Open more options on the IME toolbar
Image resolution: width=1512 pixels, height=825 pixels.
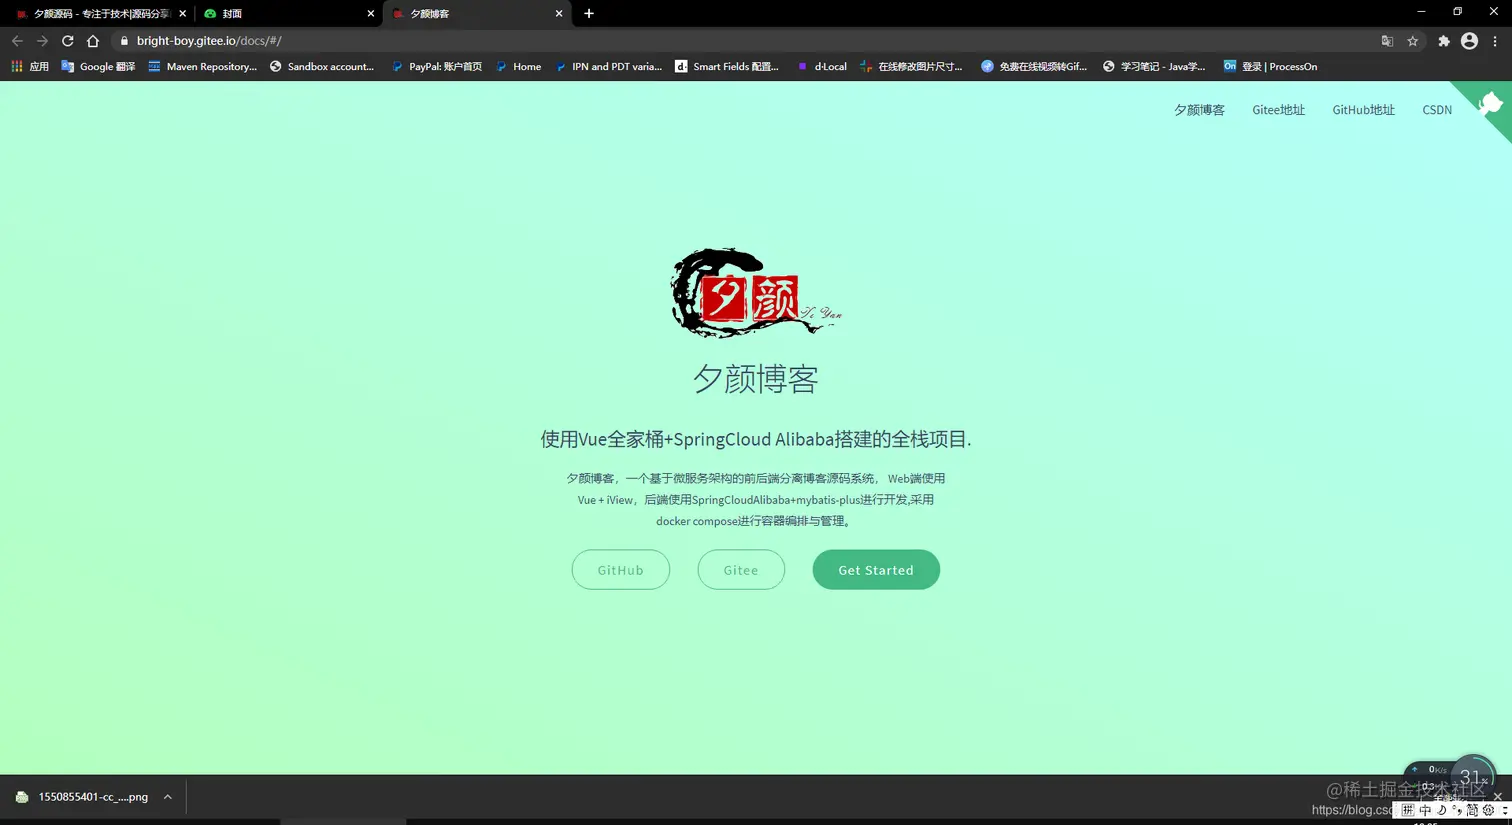coord(1505,810)
